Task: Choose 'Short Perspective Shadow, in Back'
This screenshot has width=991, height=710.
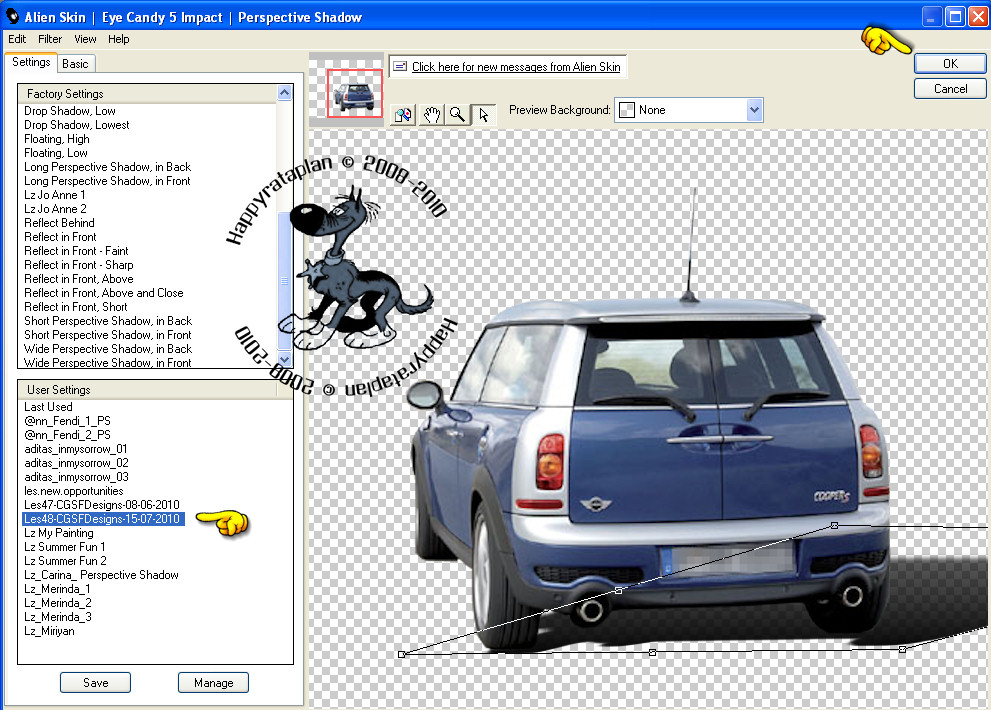Action: pos(108,321)
